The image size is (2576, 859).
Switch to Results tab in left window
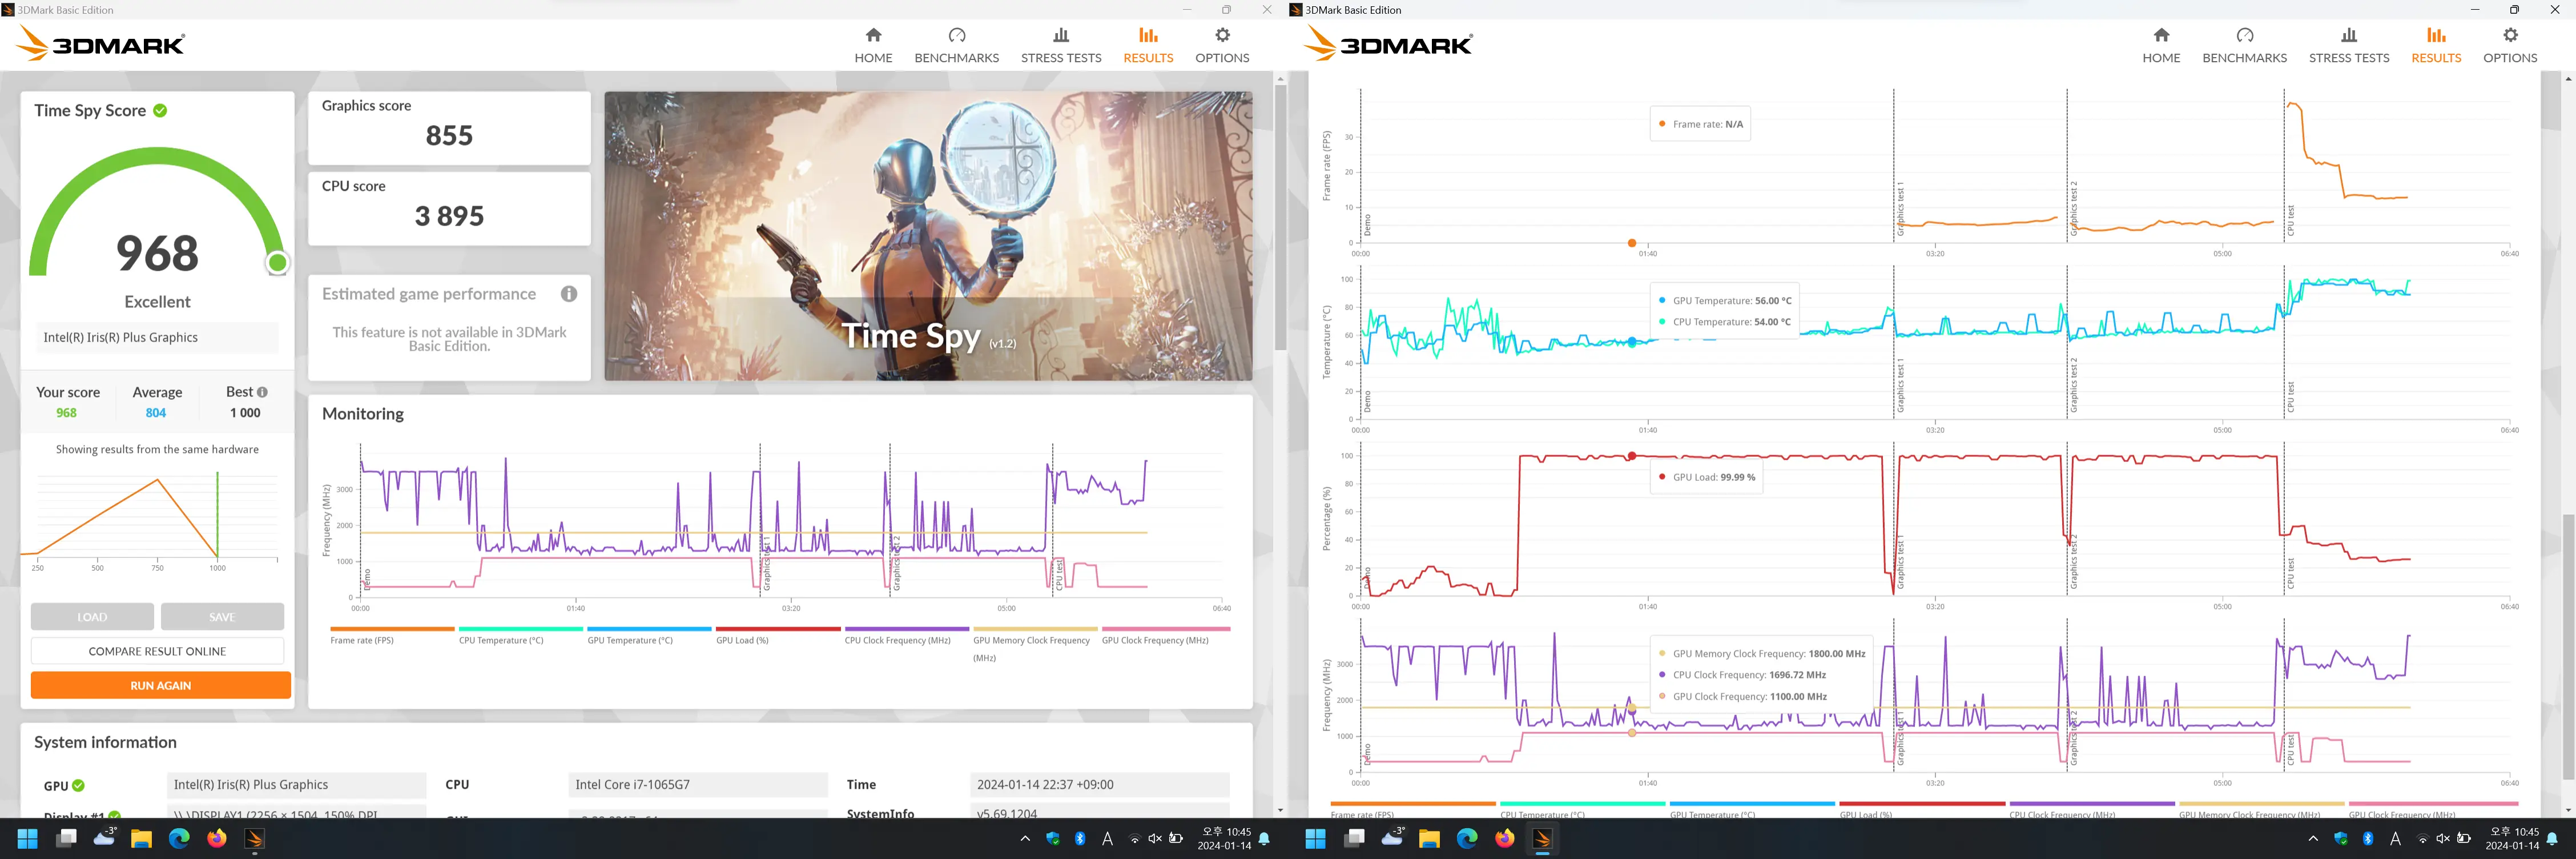point(1148,45)
